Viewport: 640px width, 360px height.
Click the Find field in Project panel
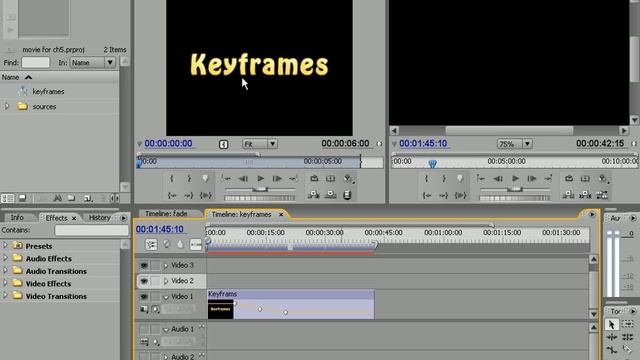36,62
